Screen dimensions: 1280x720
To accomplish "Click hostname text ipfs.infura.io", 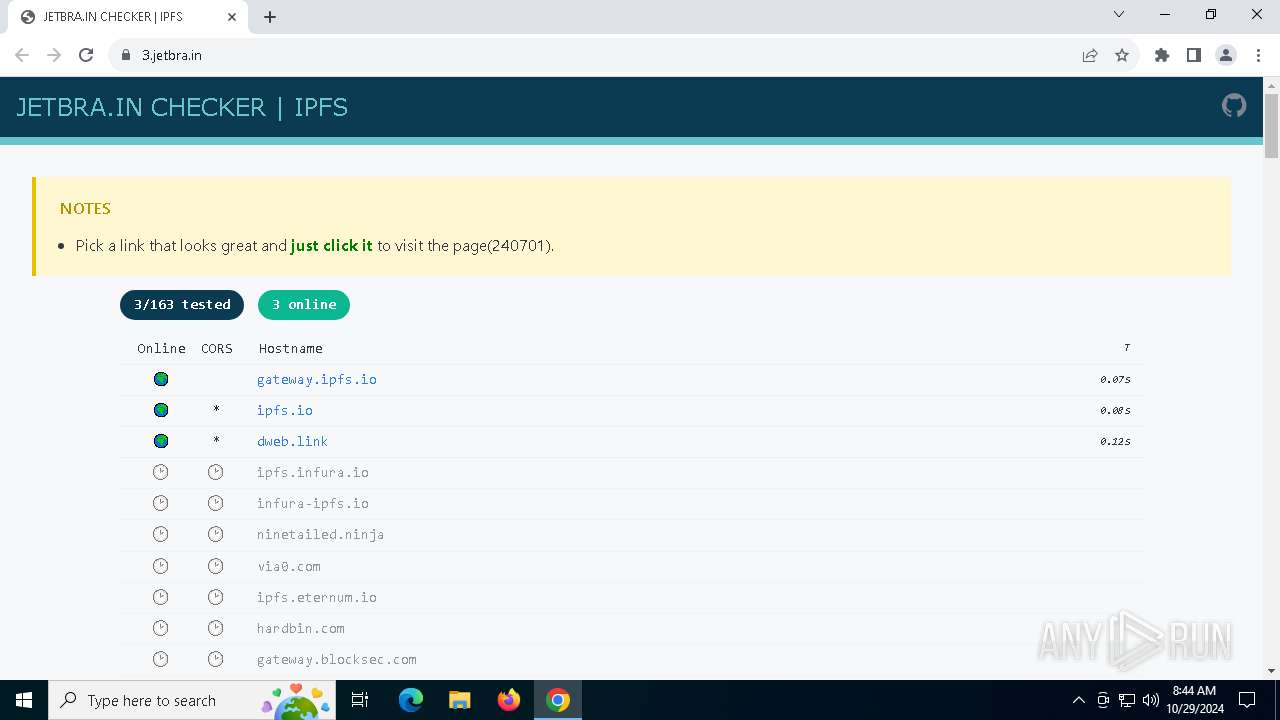I will coord(313,472).
